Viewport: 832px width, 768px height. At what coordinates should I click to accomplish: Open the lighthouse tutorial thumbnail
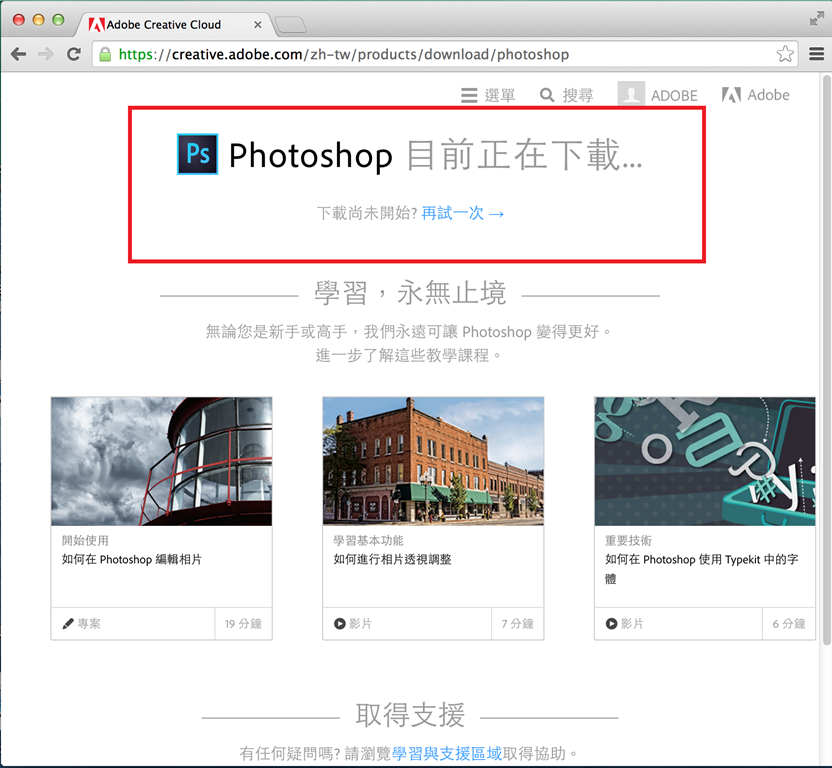pos(161,461)
